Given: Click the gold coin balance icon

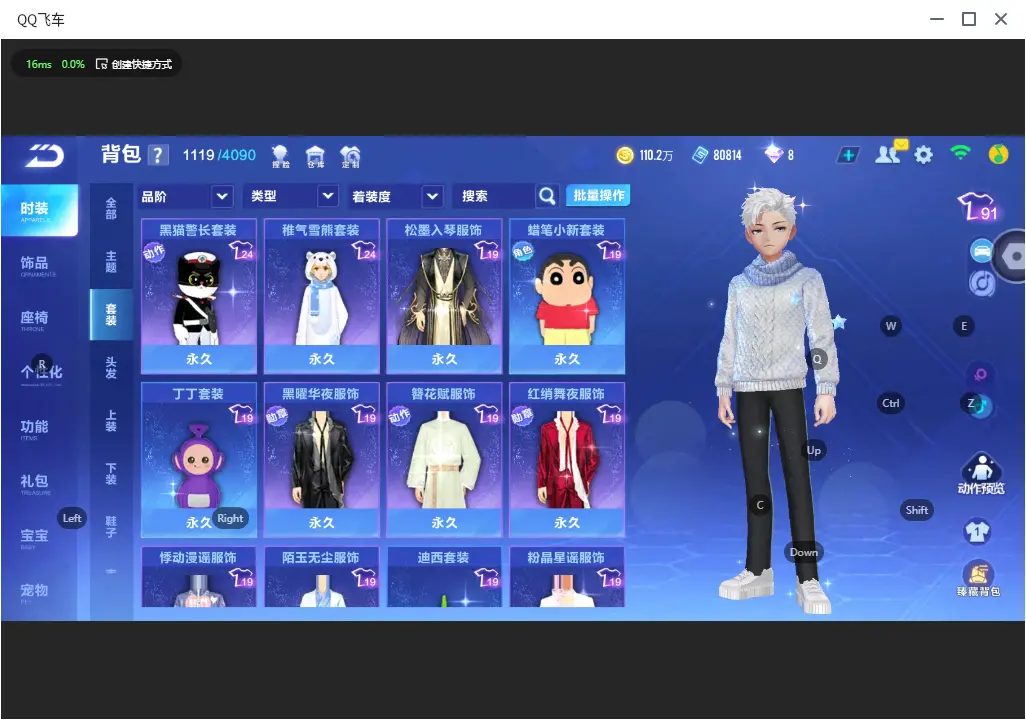Looking at the screenshot, I should pos(625,155).
